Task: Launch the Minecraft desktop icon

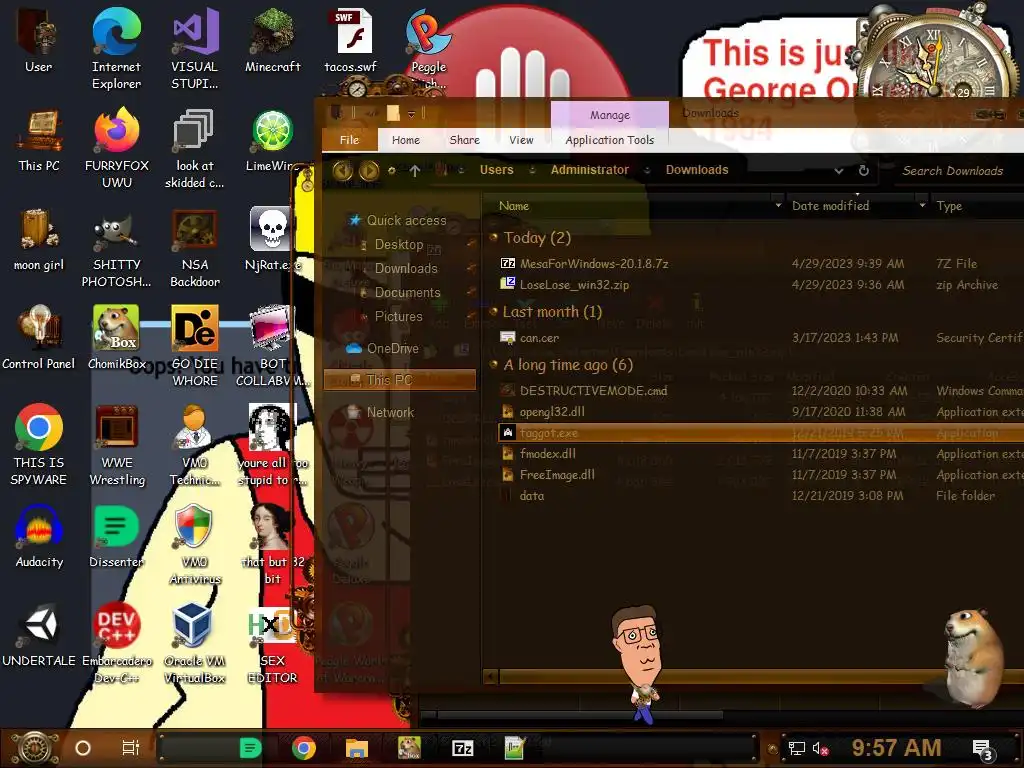Action: (272, 40)
